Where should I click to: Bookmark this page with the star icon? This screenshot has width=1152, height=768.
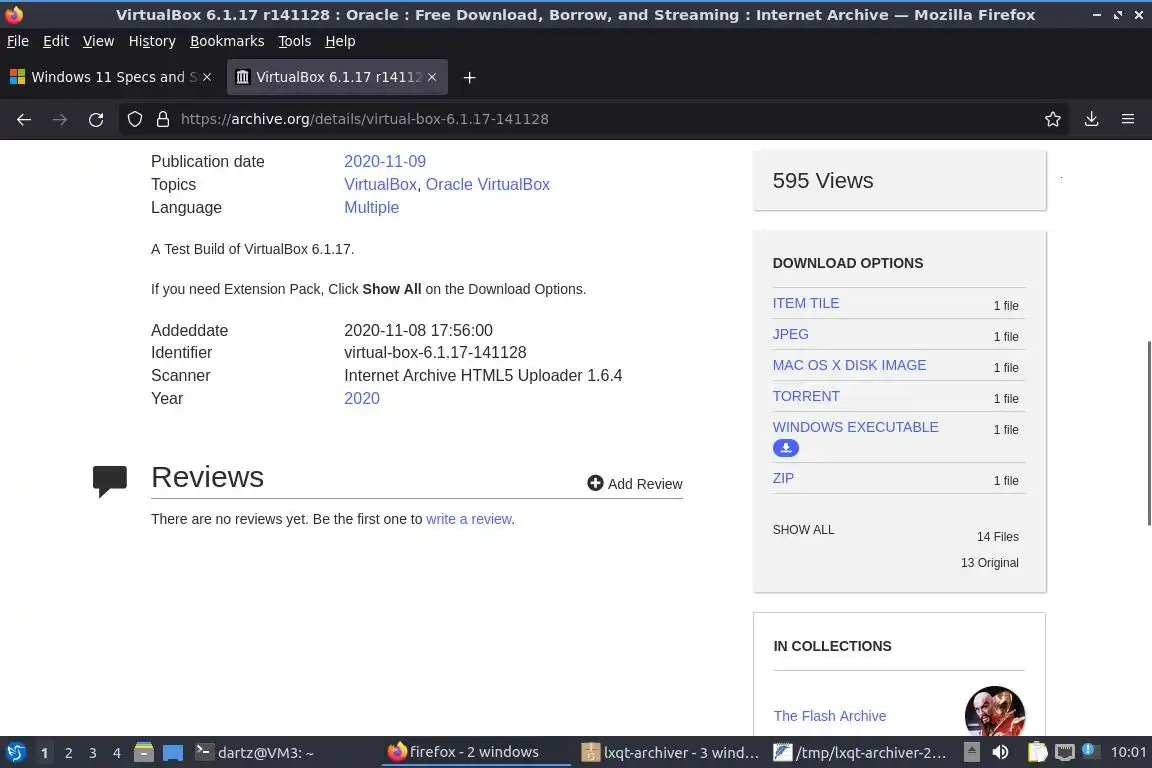pyautogui.click(x=1053, y=119)
